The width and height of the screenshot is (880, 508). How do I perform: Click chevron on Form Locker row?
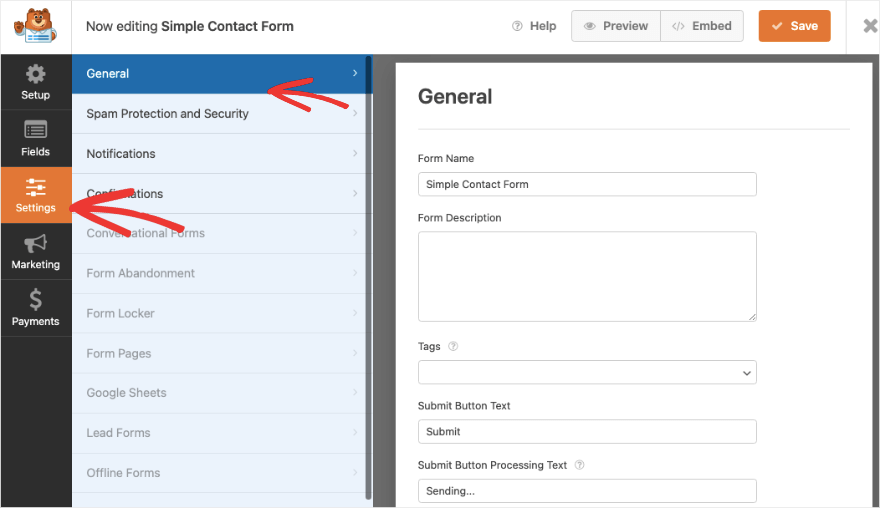coord(355,313)
